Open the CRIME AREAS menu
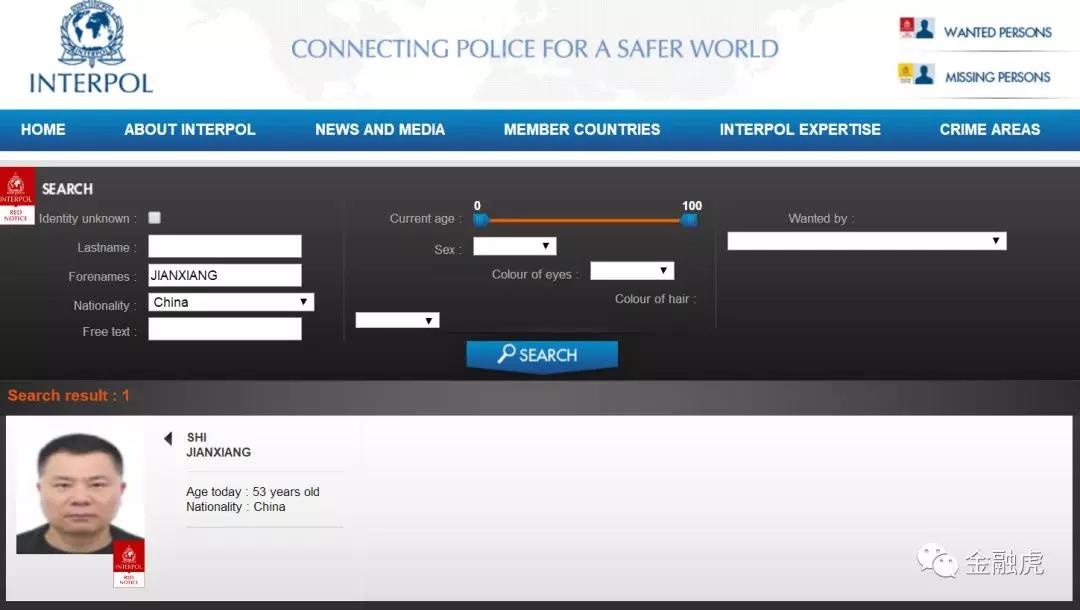 pyautogui.click(x=989, y=130)
